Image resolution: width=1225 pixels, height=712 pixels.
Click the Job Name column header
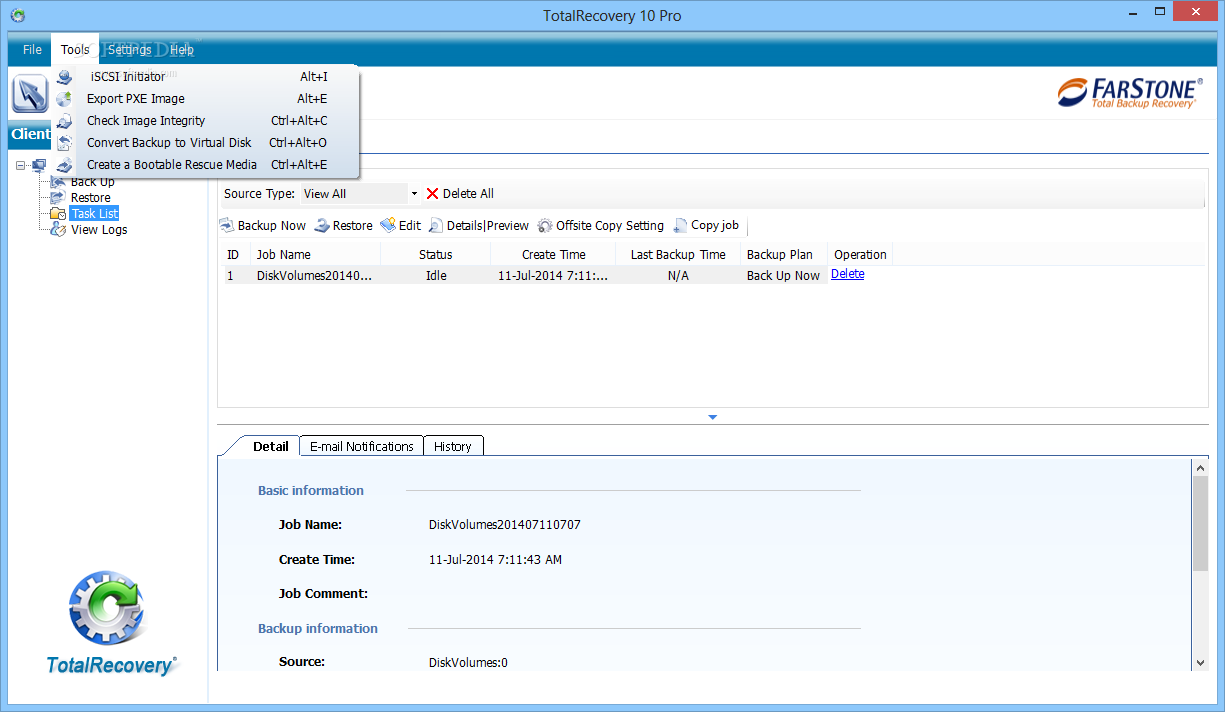[315, 255]
